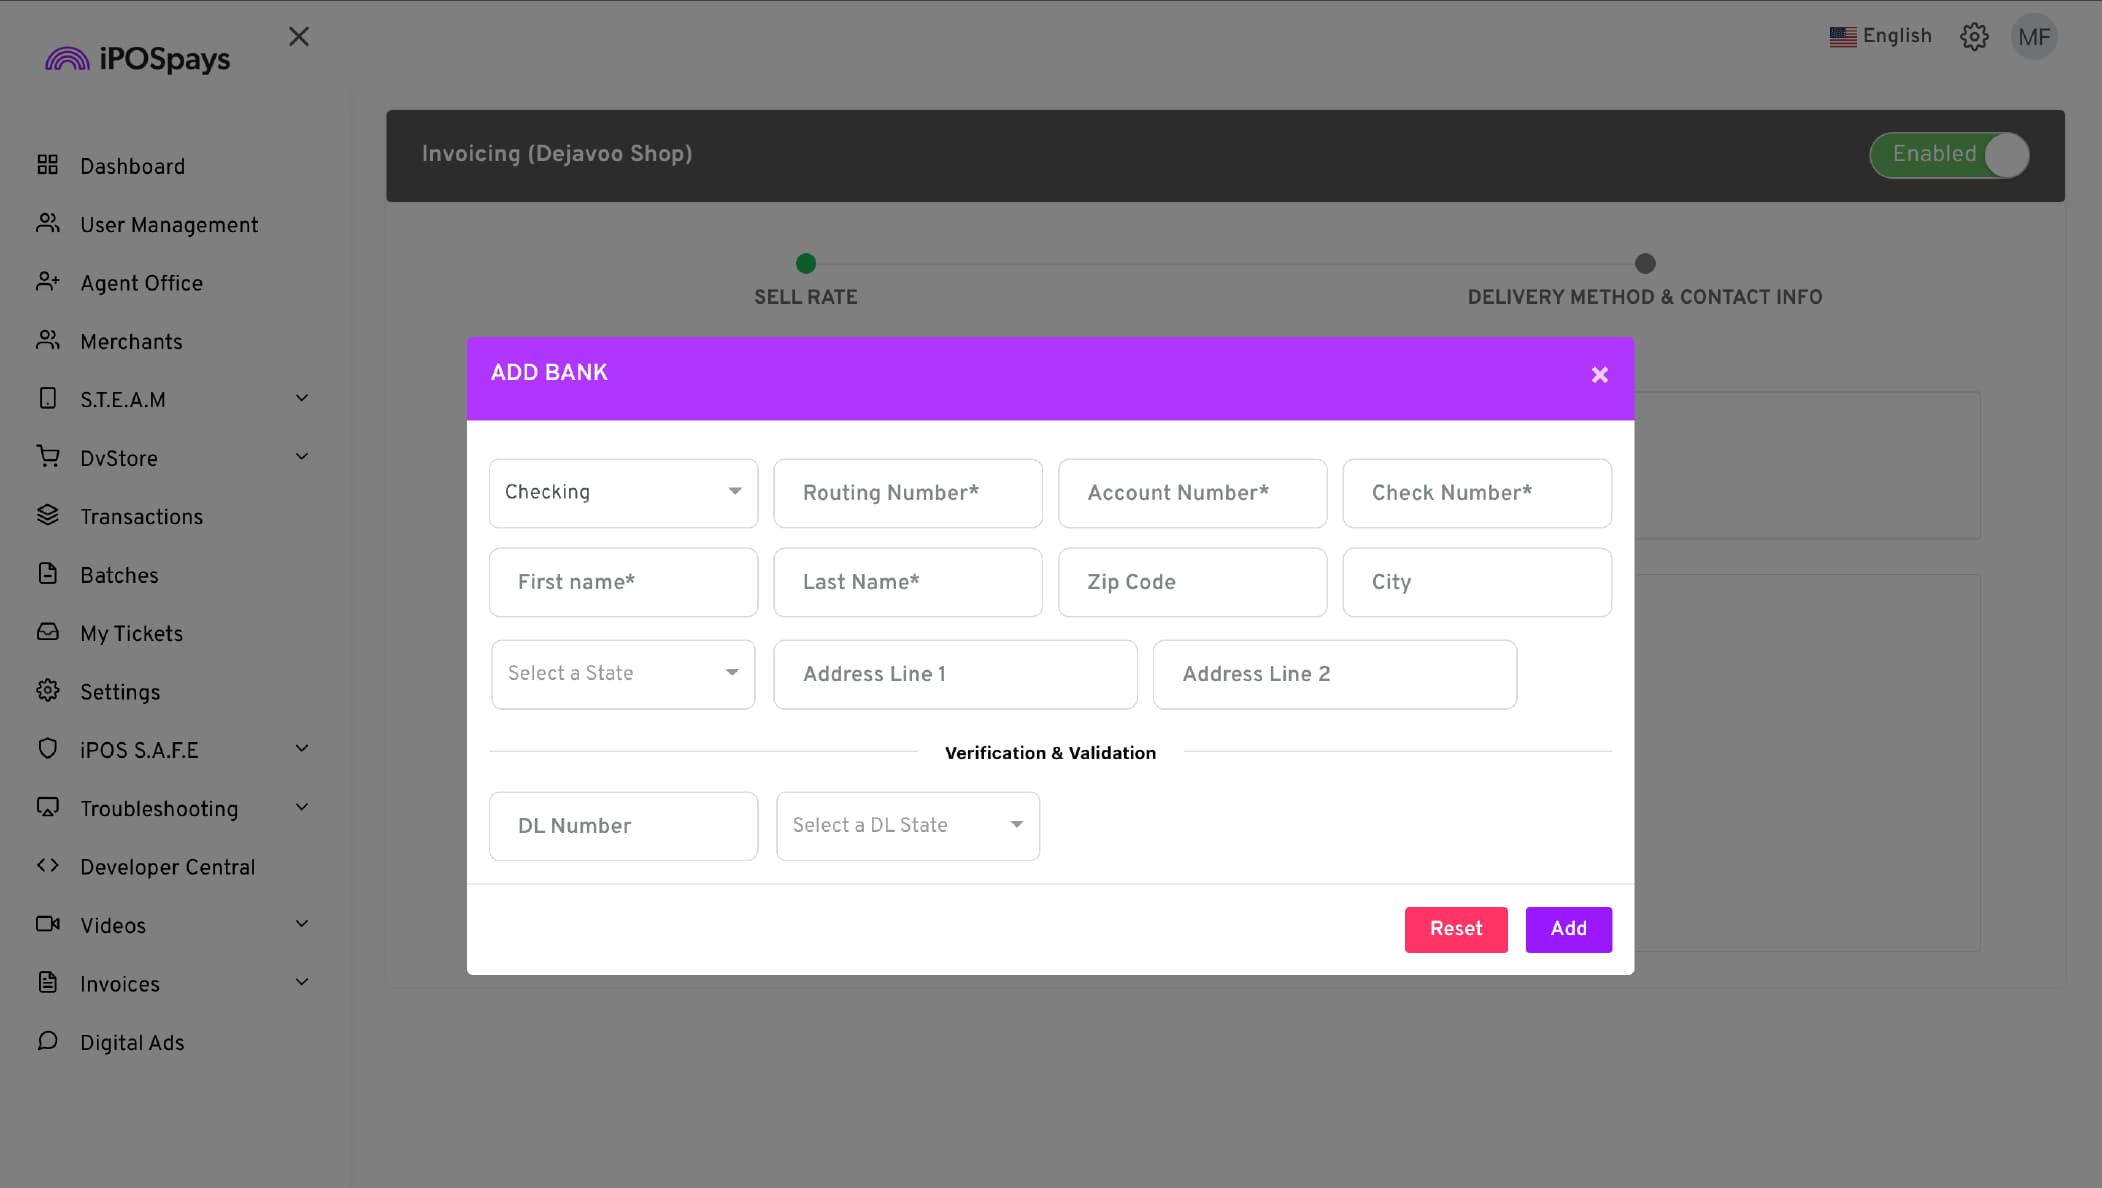Open the Checking account type dropdown
The height and width of the screenshot is (1188, 2102).
coord(623,493)
